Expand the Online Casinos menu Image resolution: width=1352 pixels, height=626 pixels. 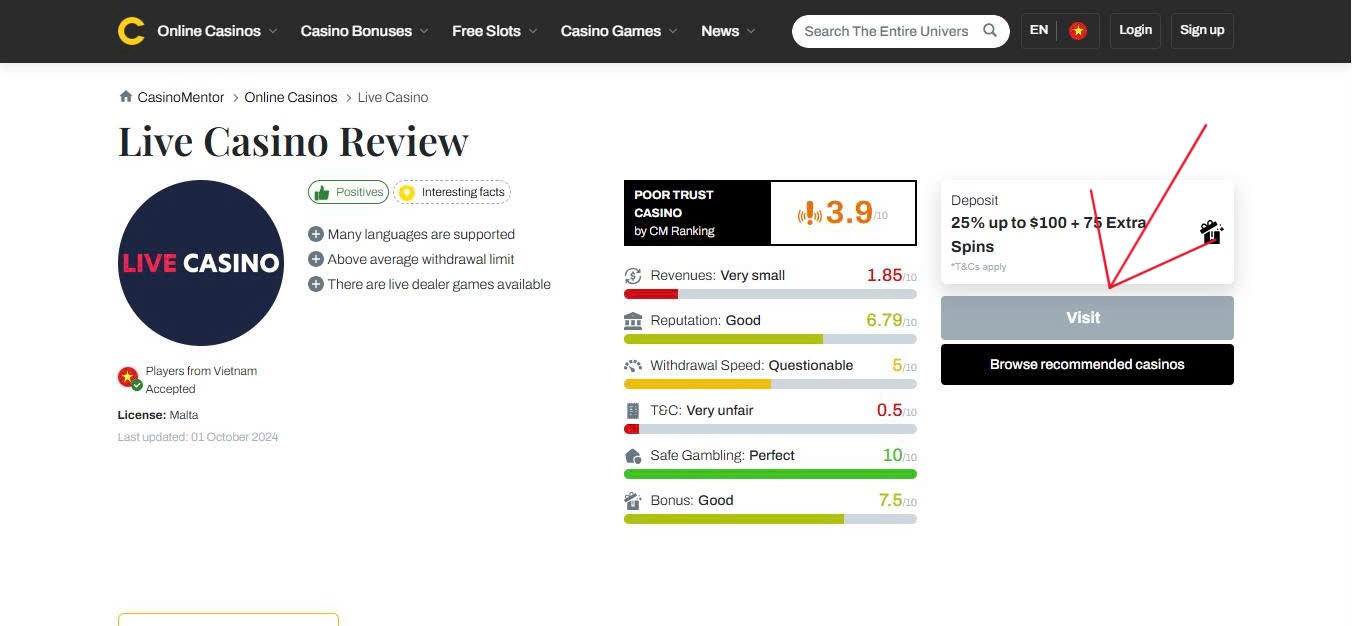(x=217, y=31)
